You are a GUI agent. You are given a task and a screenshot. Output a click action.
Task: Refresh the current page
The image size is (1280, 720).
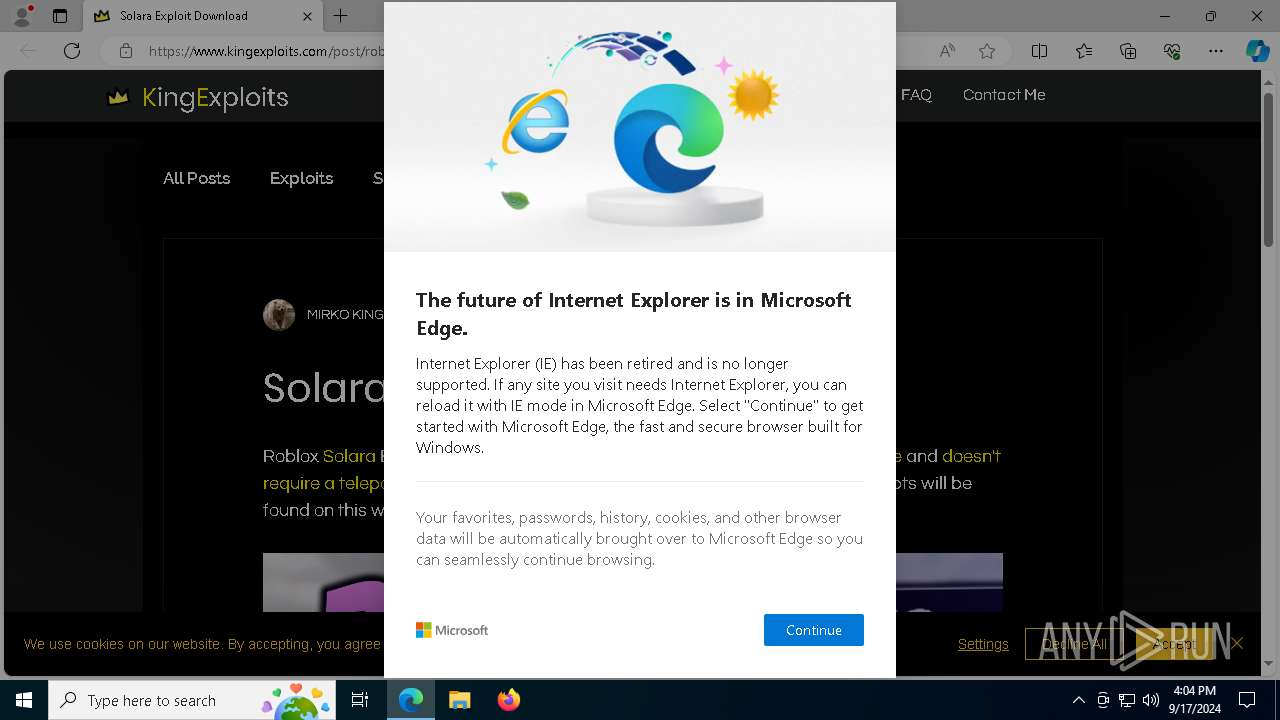click(72, 51)
